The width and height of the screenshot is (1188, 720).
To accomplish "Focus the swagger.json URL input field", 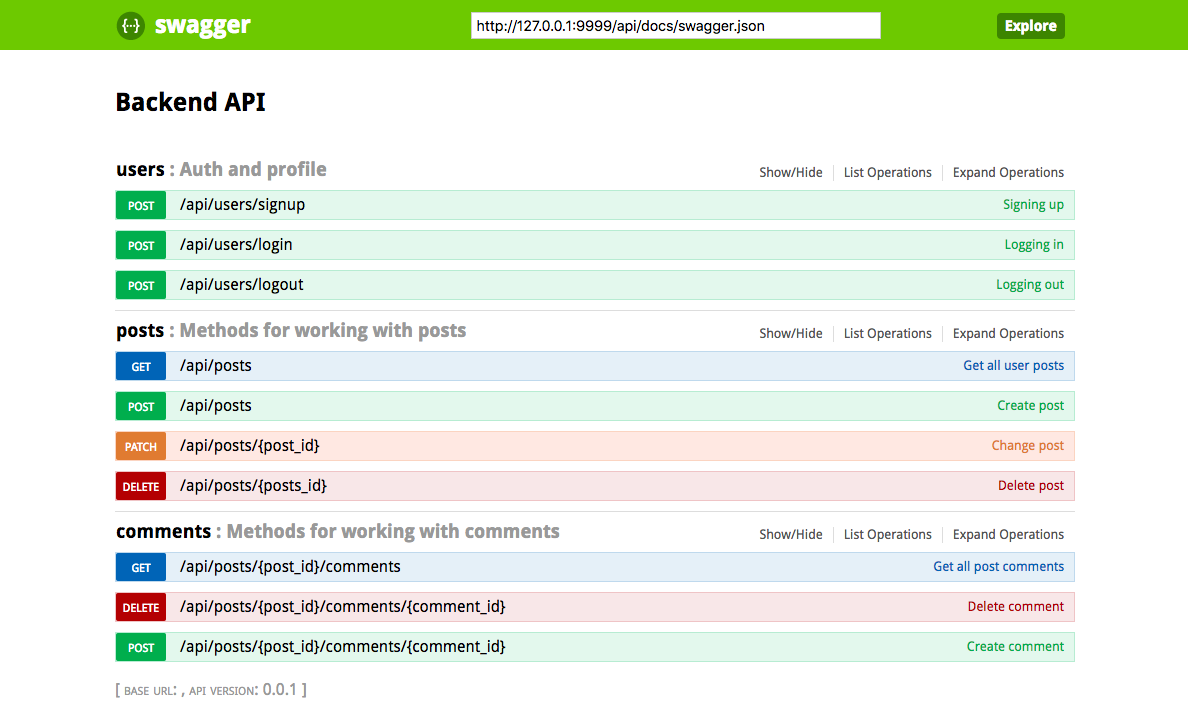I will tap(675, 26).
